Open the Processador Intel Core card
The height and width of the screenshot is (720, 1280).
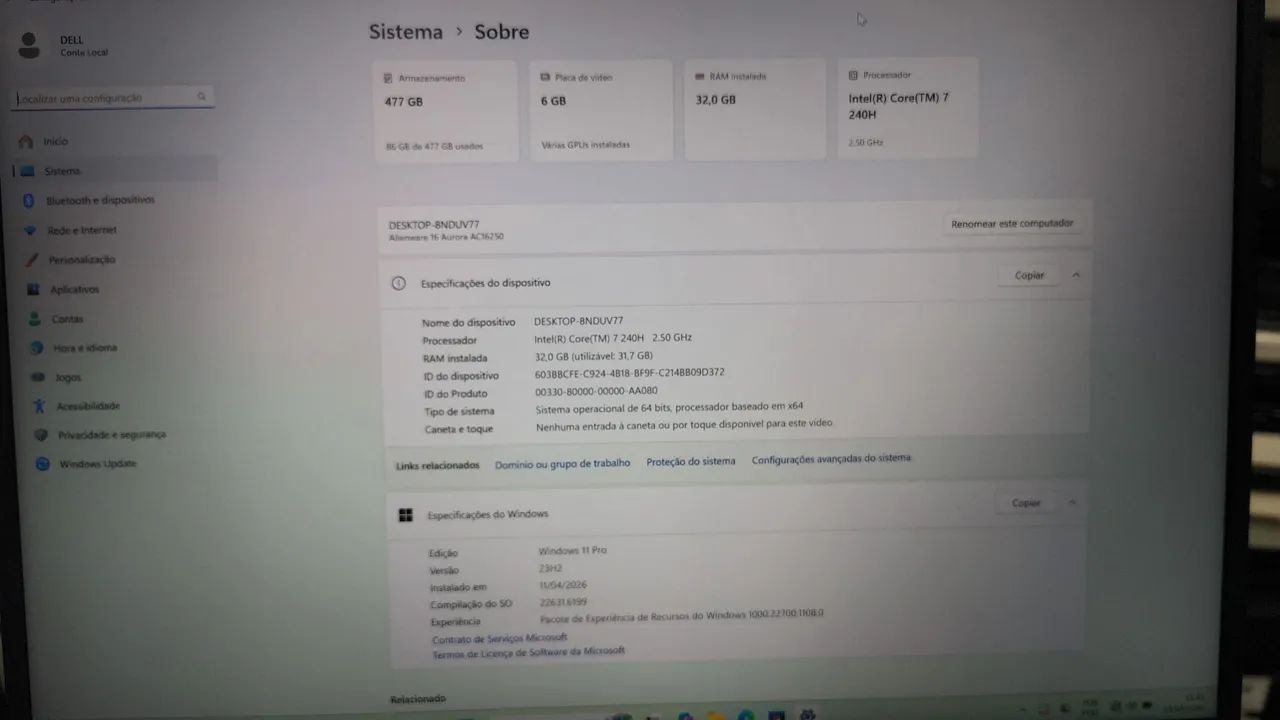(x=908, y=108)
